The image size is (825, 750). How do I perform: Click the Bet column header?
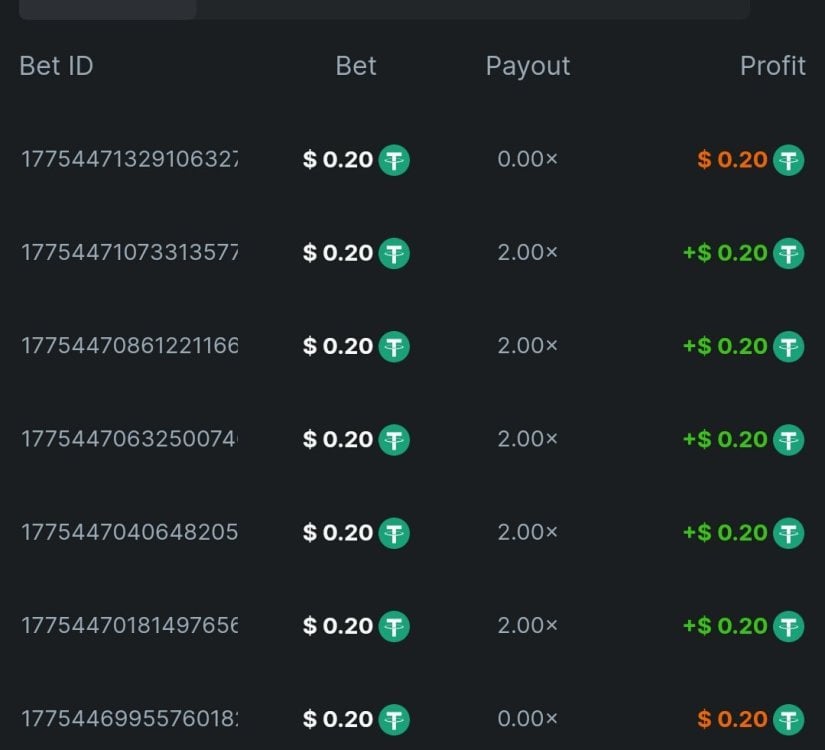(356, 66)
